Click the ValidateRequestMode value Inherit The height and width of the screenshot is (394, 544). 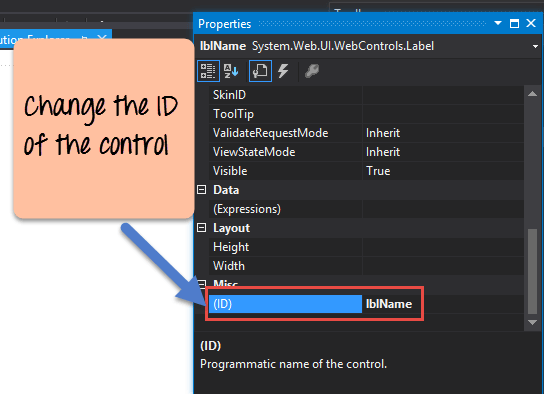pos(443,133)
